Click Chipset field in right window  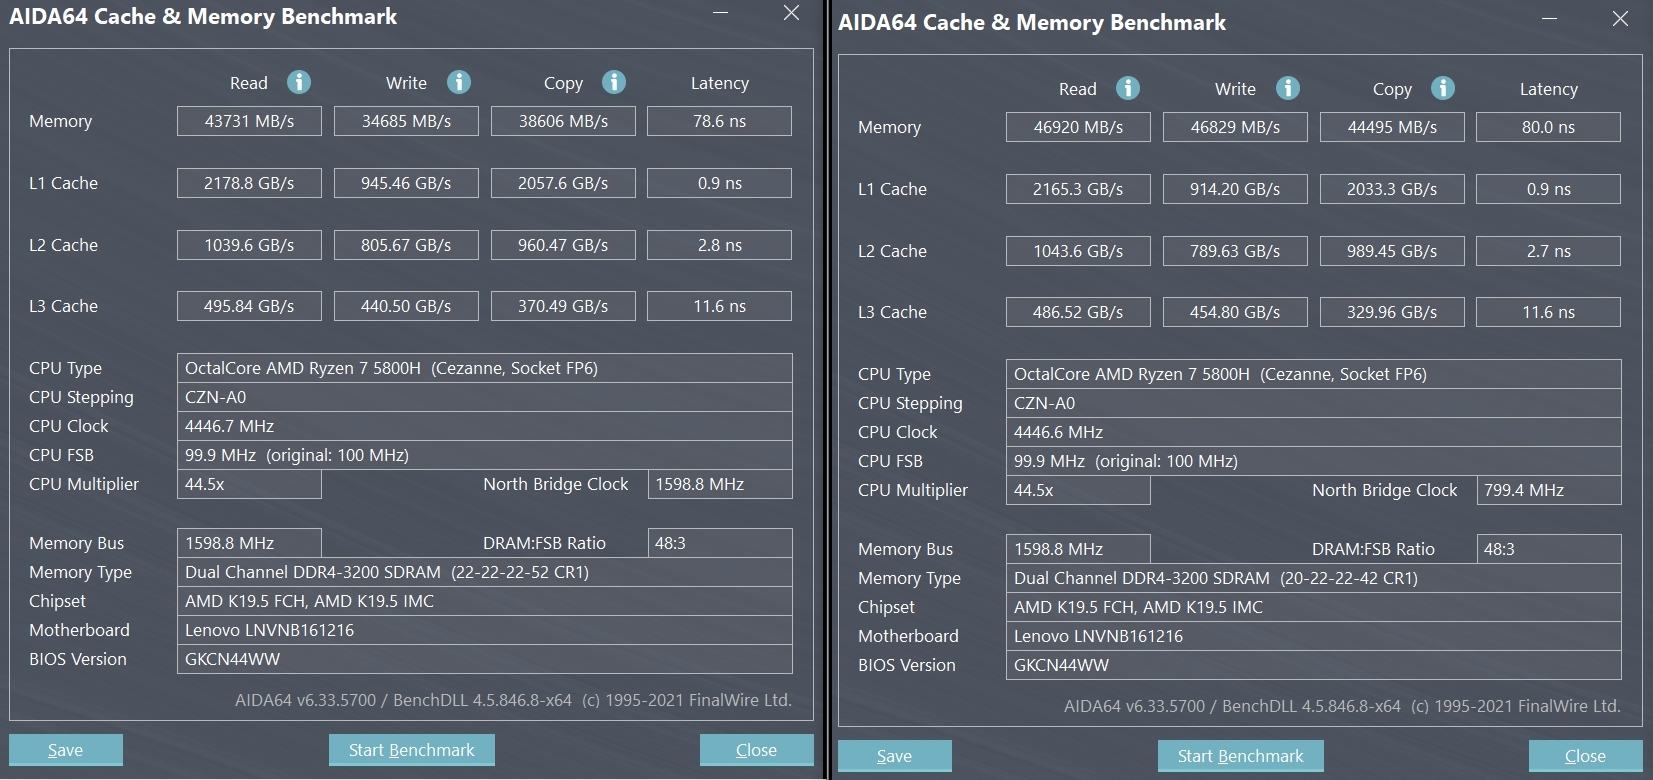click(1314, 607)
